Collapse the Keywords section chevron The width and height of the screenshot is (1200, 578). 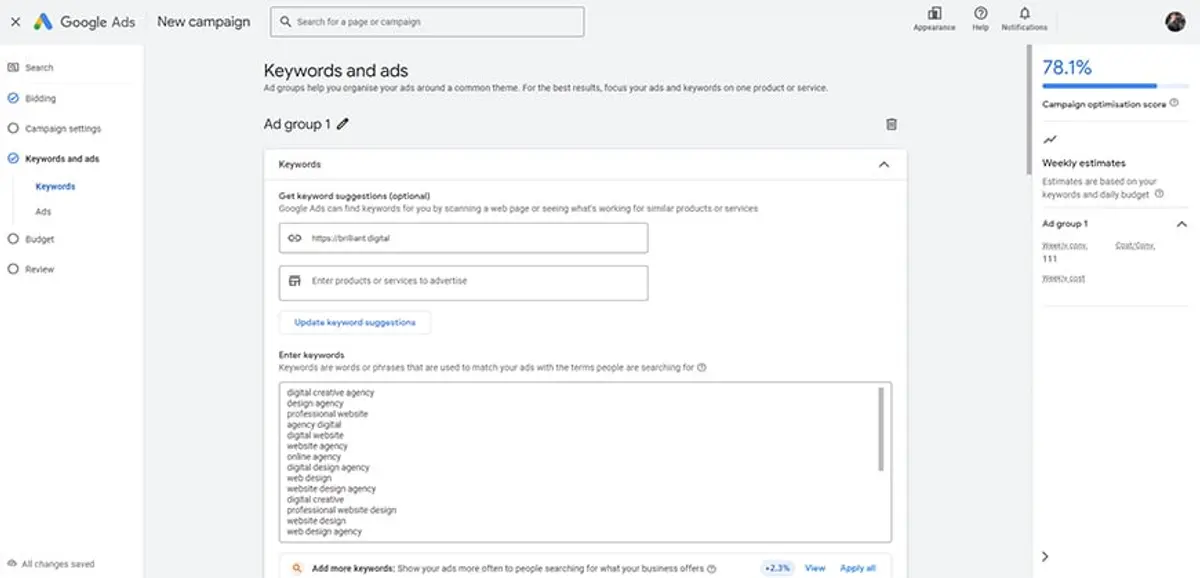883,163
